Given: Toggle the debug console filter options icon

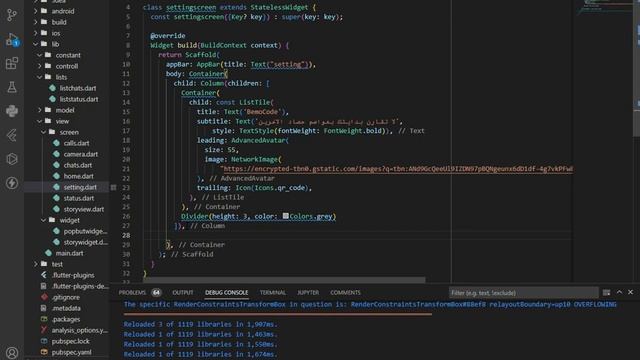Looking at the screenshot, I should click(x=607, y=292).
